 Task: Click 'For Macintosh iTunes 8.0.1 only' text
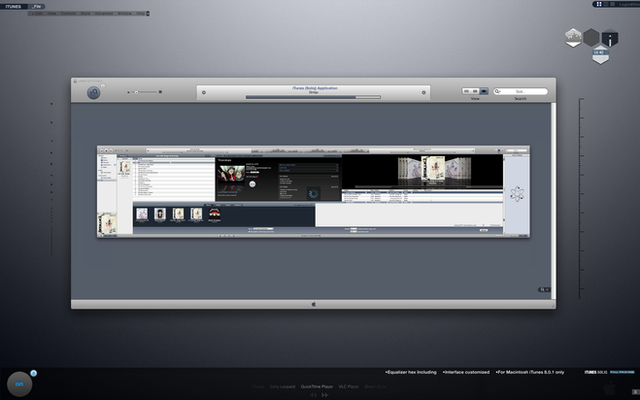(x=530, y=372)
